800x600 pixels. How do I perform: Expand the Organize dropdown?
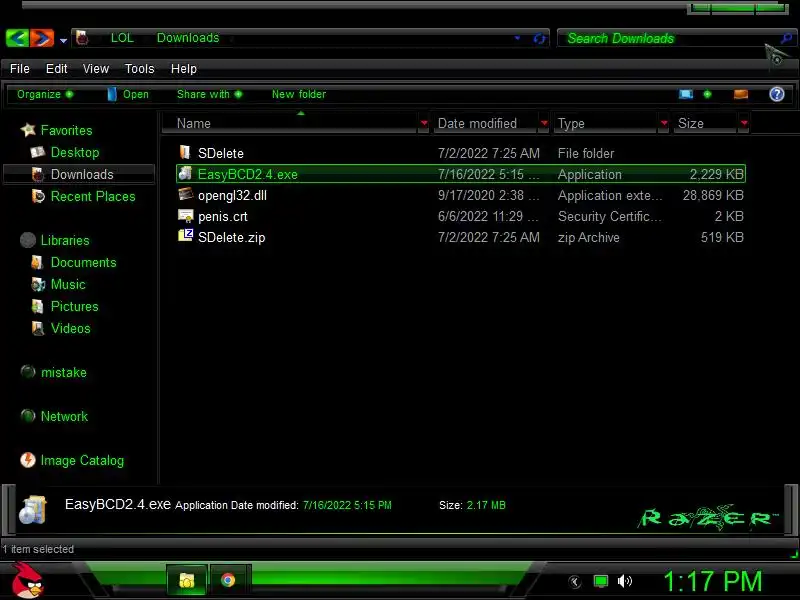click(x=45, y=94)
